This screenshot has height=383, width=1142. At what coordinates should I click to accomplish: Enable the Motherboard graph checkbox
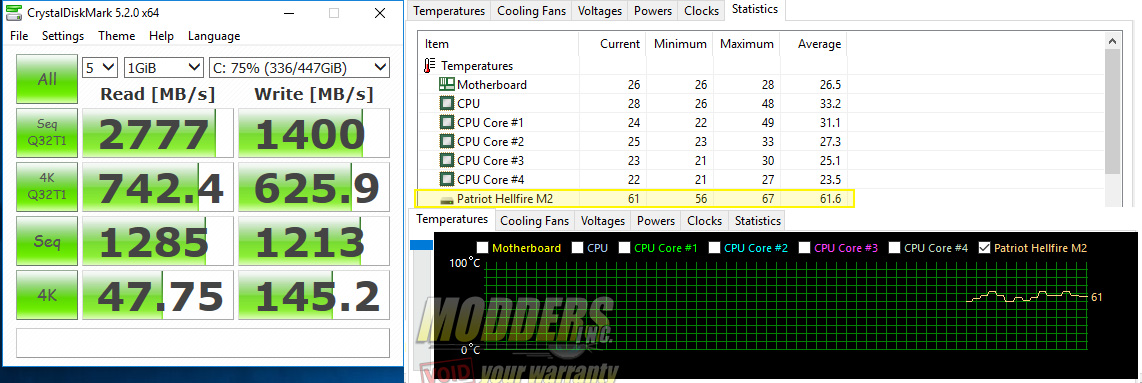[x=481, y=248]
